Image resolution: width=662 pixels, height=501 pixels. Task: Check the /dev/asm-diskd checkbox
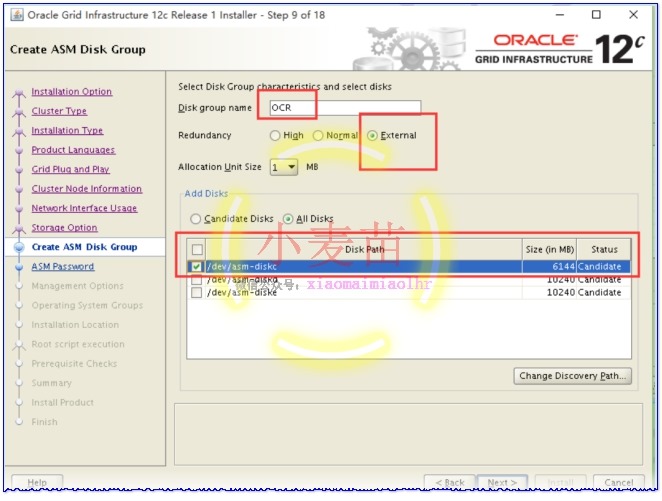pyautogui.click(x=196, y=279)
